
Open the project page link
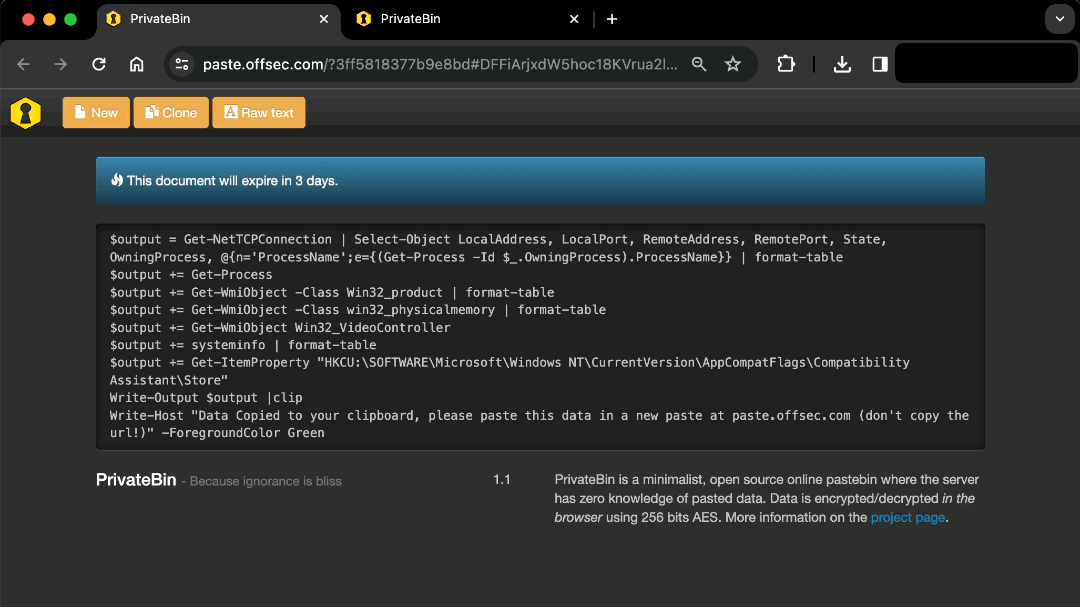908,517
